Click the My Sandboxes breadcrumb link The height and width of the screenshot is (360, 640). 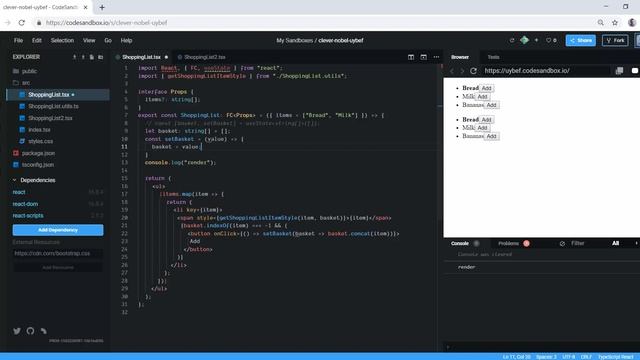tap(294, 40)
